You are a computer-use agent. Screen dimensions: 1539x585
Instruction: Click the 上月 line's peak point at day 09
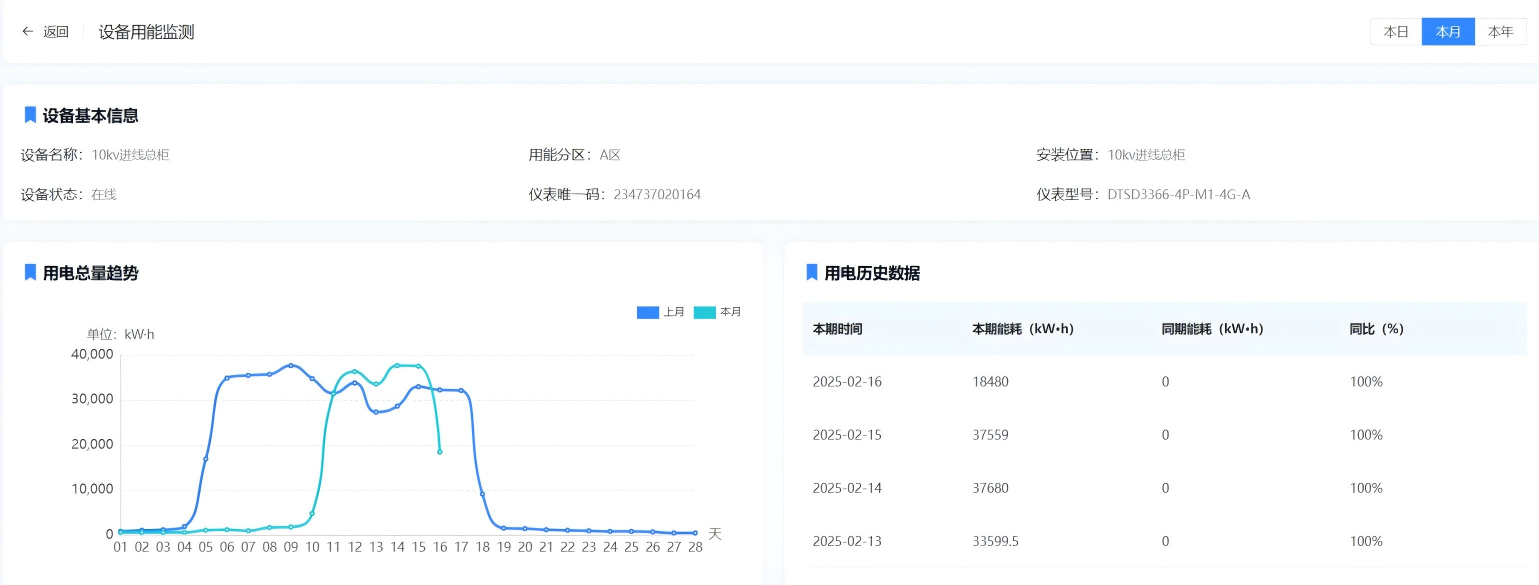[291, 365]
